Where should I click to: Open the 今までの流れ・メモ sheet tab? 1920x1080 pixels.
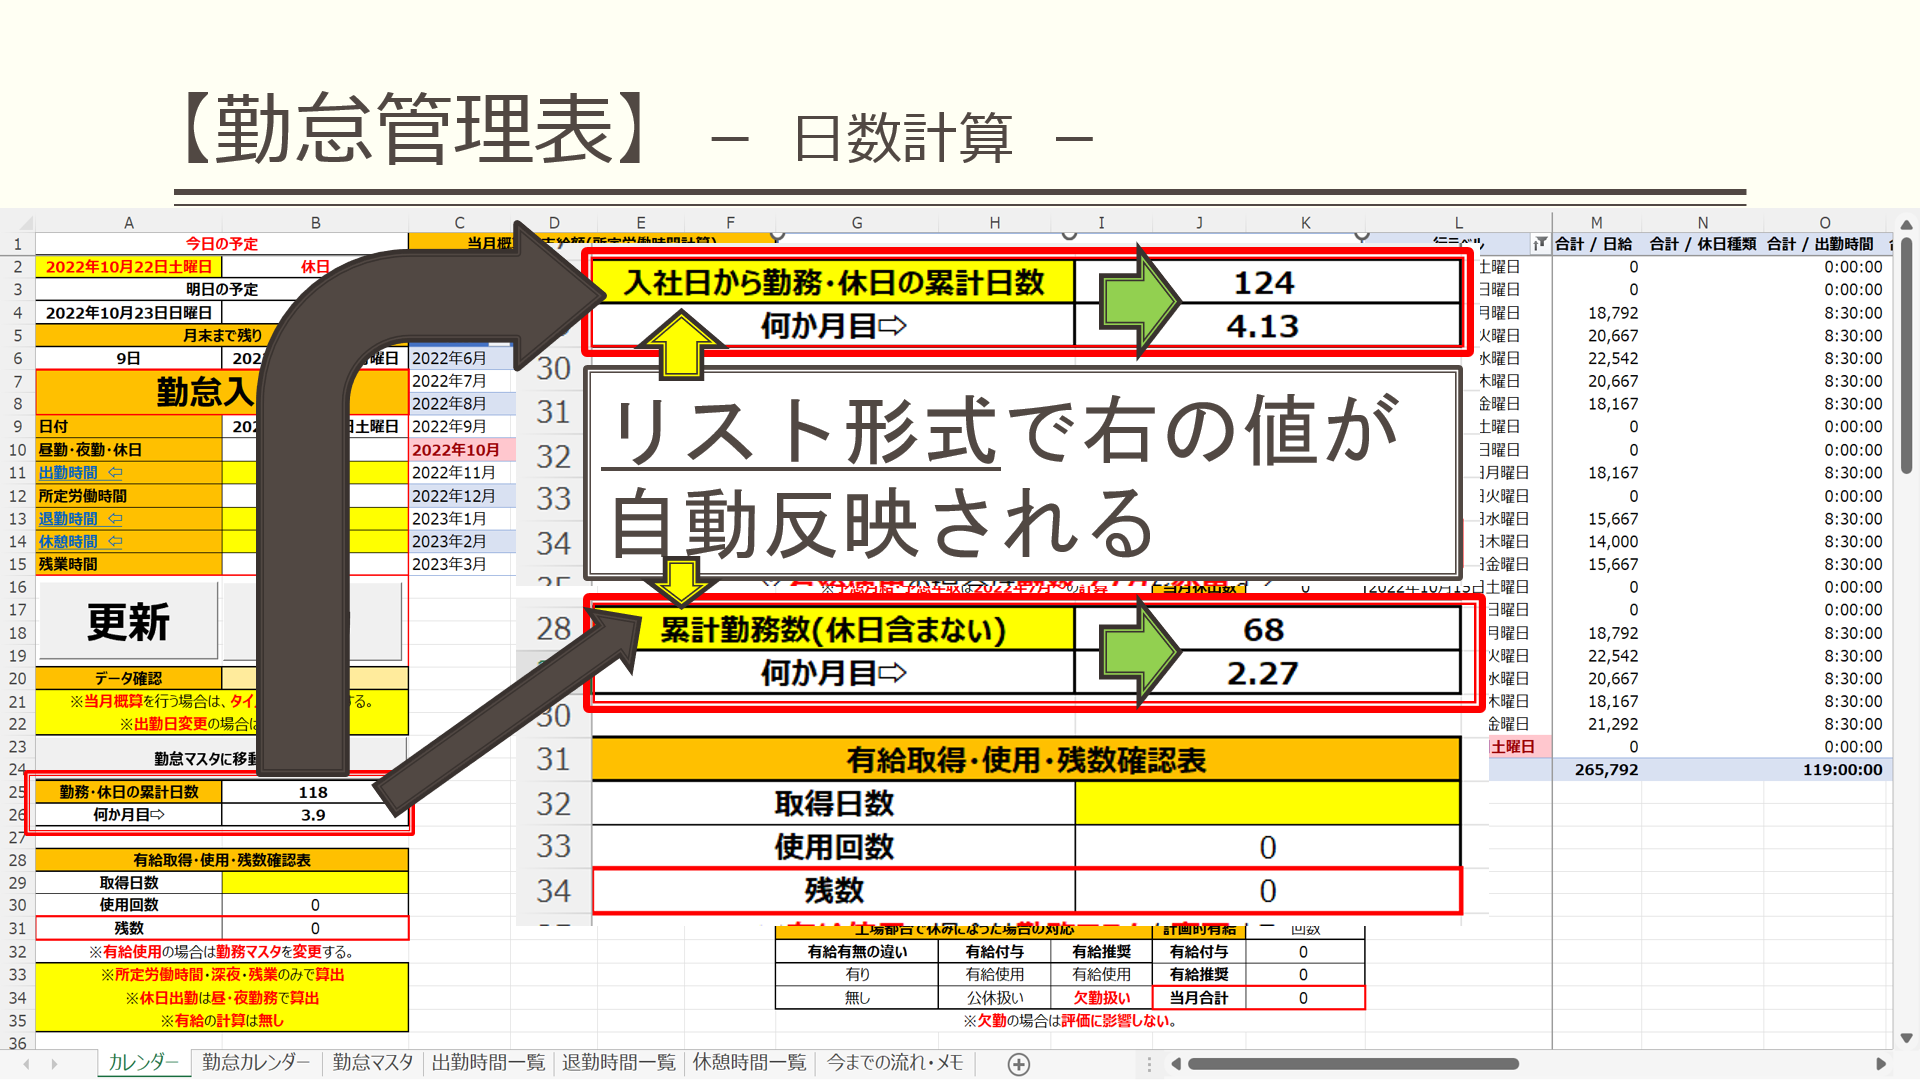[x=895, y=1063]
